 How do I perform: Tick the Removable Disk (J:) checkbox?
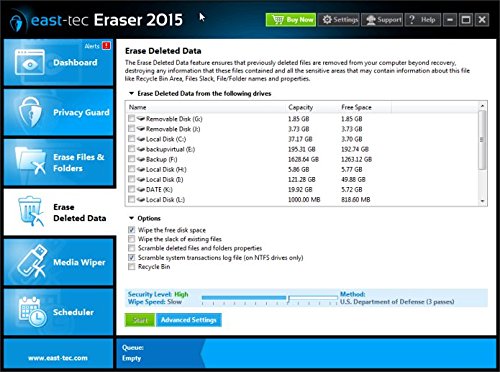tap(131, 128)
